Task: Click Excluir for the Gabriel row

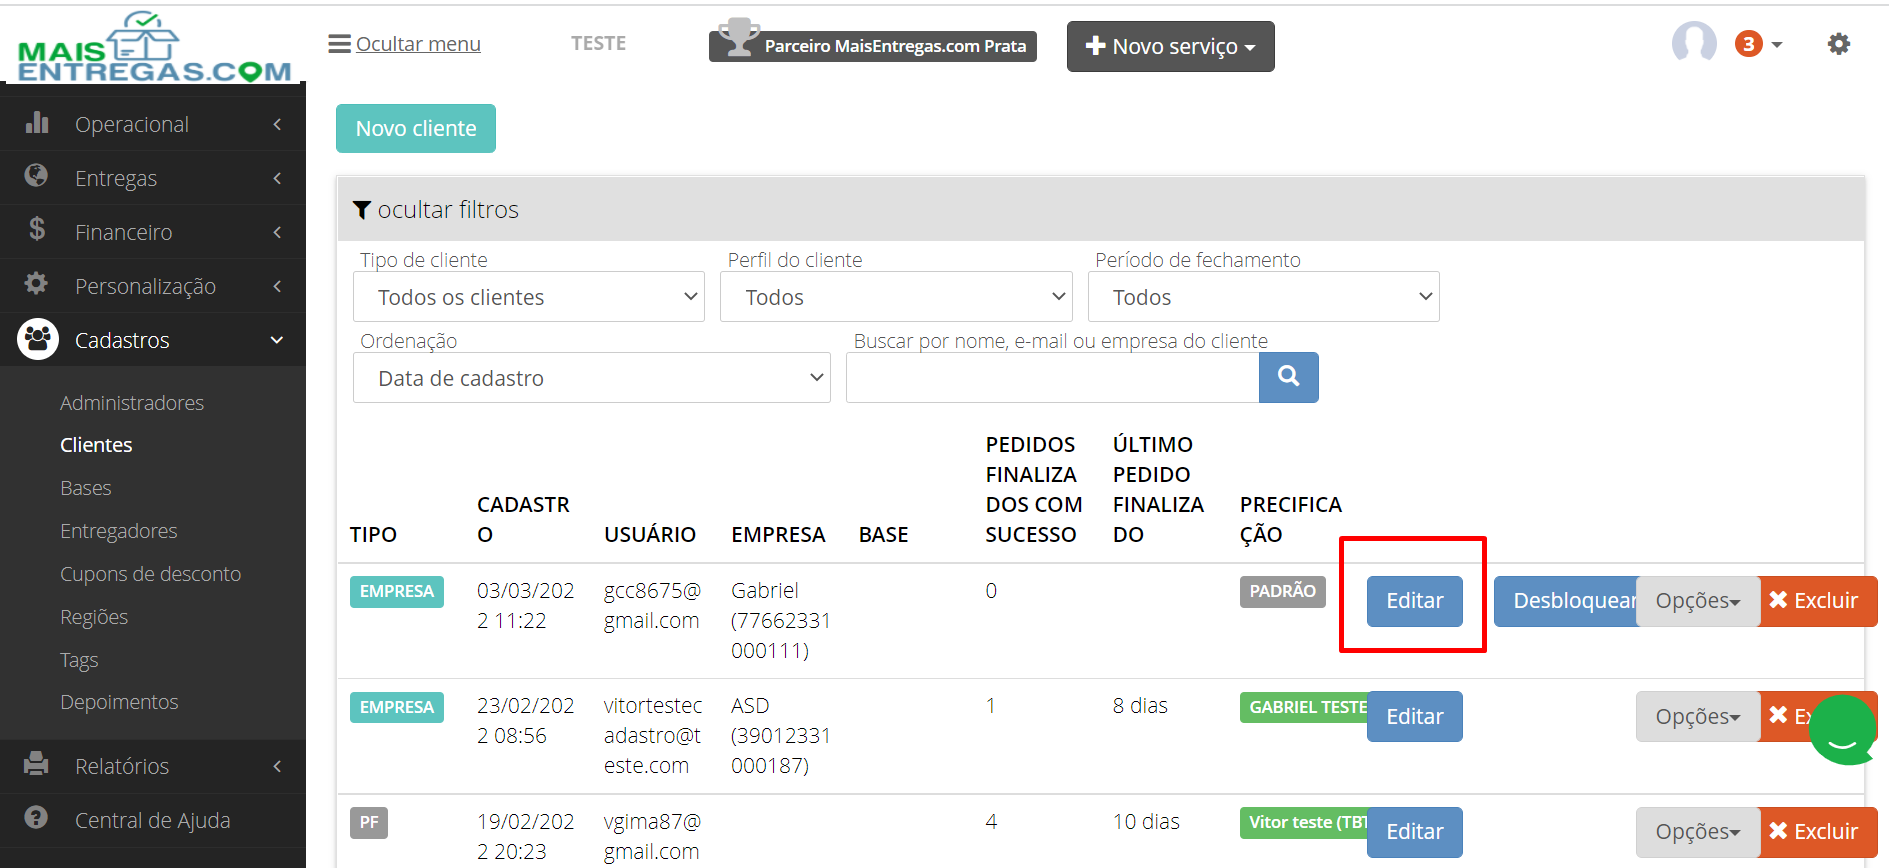Action: 1818,601
